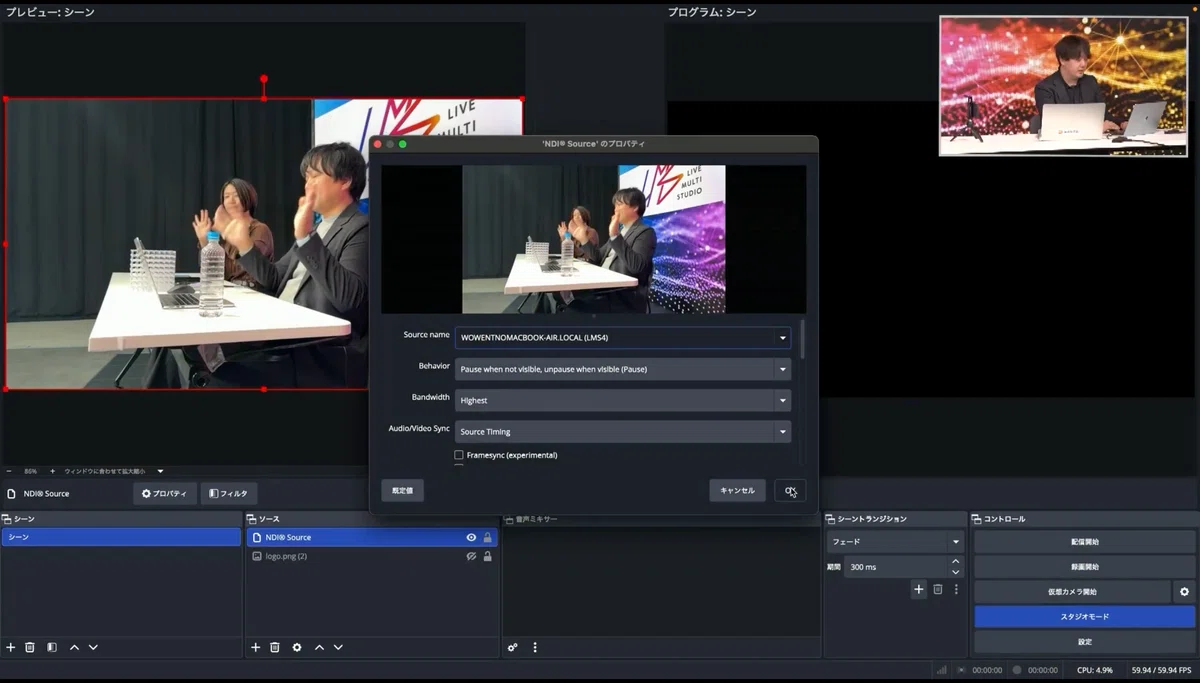Click the キャンセル button in properties dialog
1200x683 pixels.
tap(737, 490)
